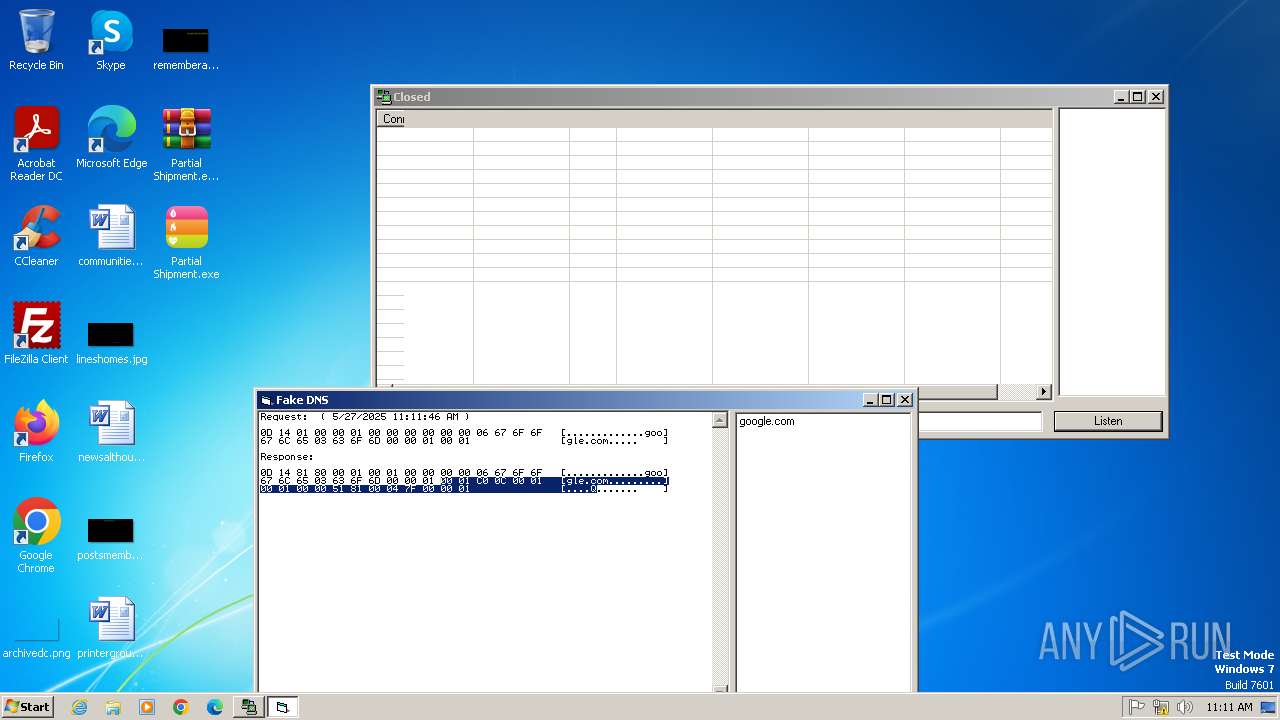This screenshot has width=1280, height=720.
Task: Launch Google Chrome desktop shortcut
Action: (36, 536)
